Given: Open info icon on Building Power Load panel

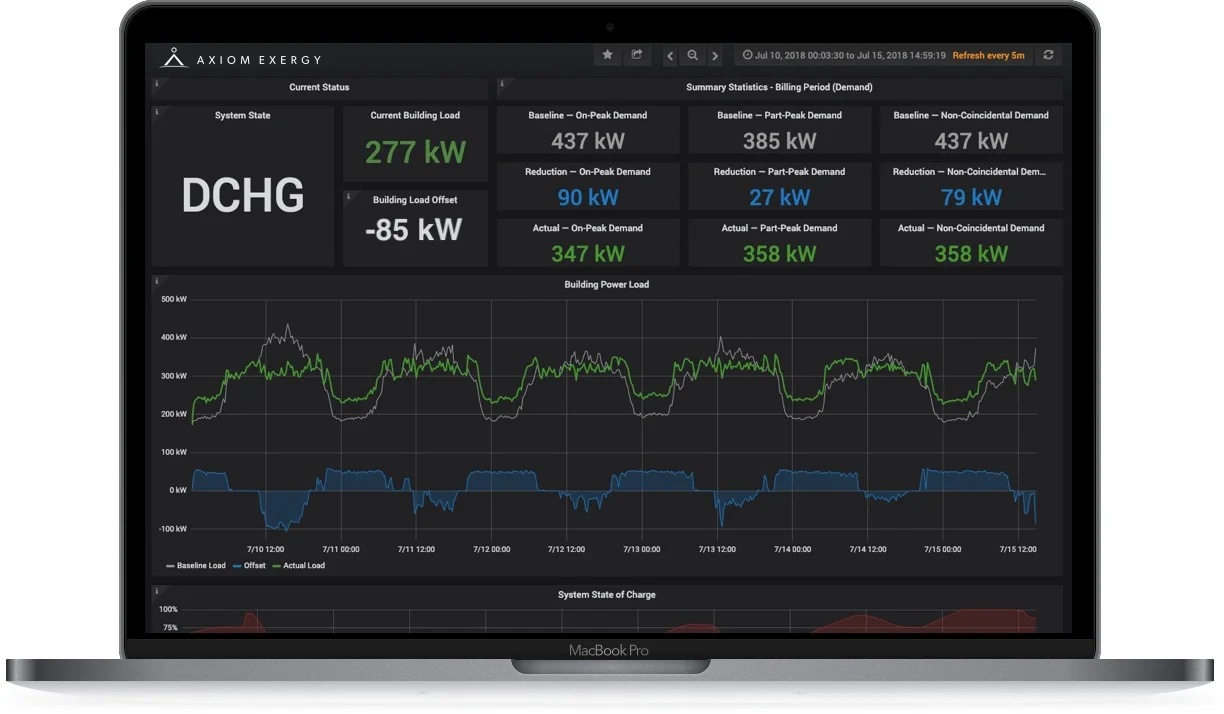Looking at the screenshot, I should 156,281.
